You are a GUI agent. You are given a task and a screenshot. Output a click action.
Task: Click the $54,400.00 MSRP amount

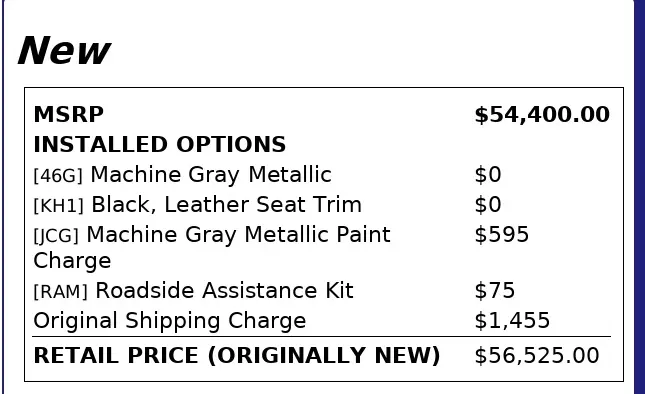(x=542, y=114)
